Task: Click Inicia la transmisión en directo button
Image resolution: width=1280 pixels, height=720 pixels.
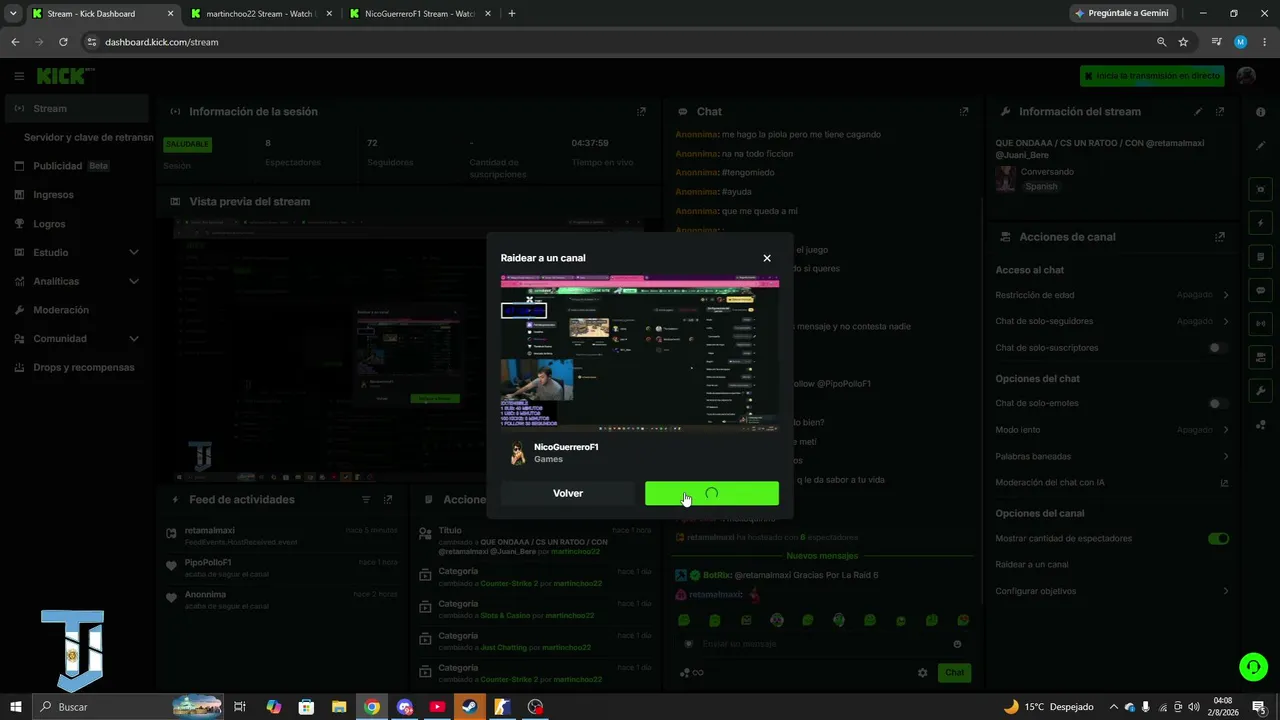Action: coord(1152,76)
